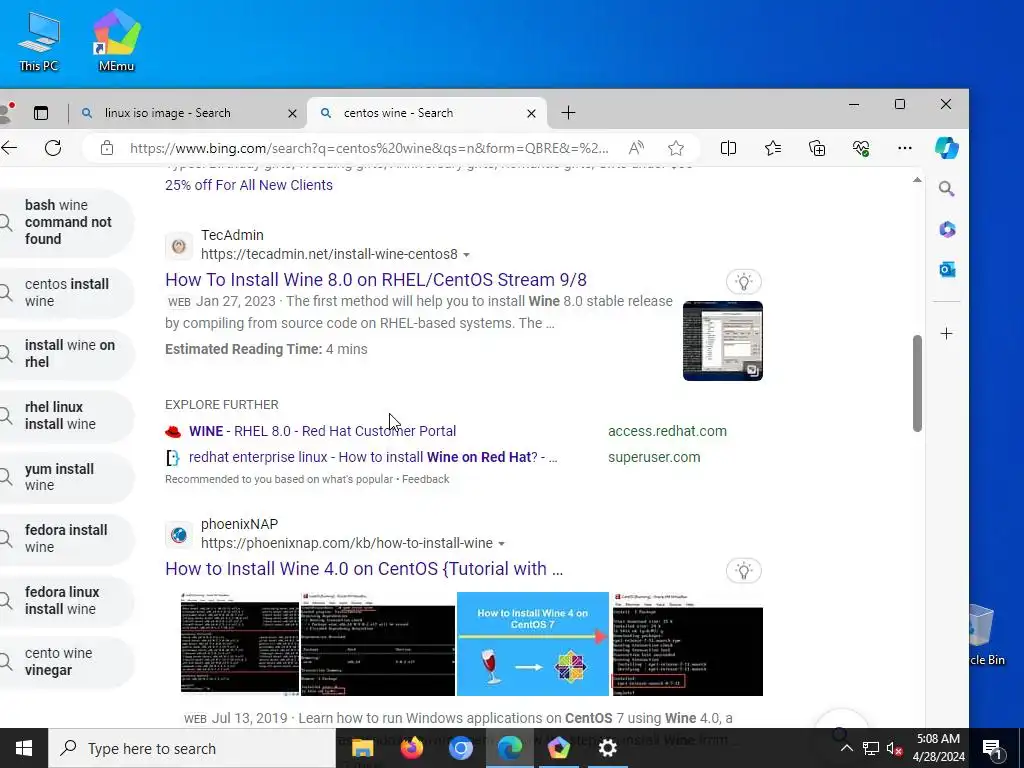Open split screen view icon
The height and width of the screenshot is (768, 1024).
point(728,148)
